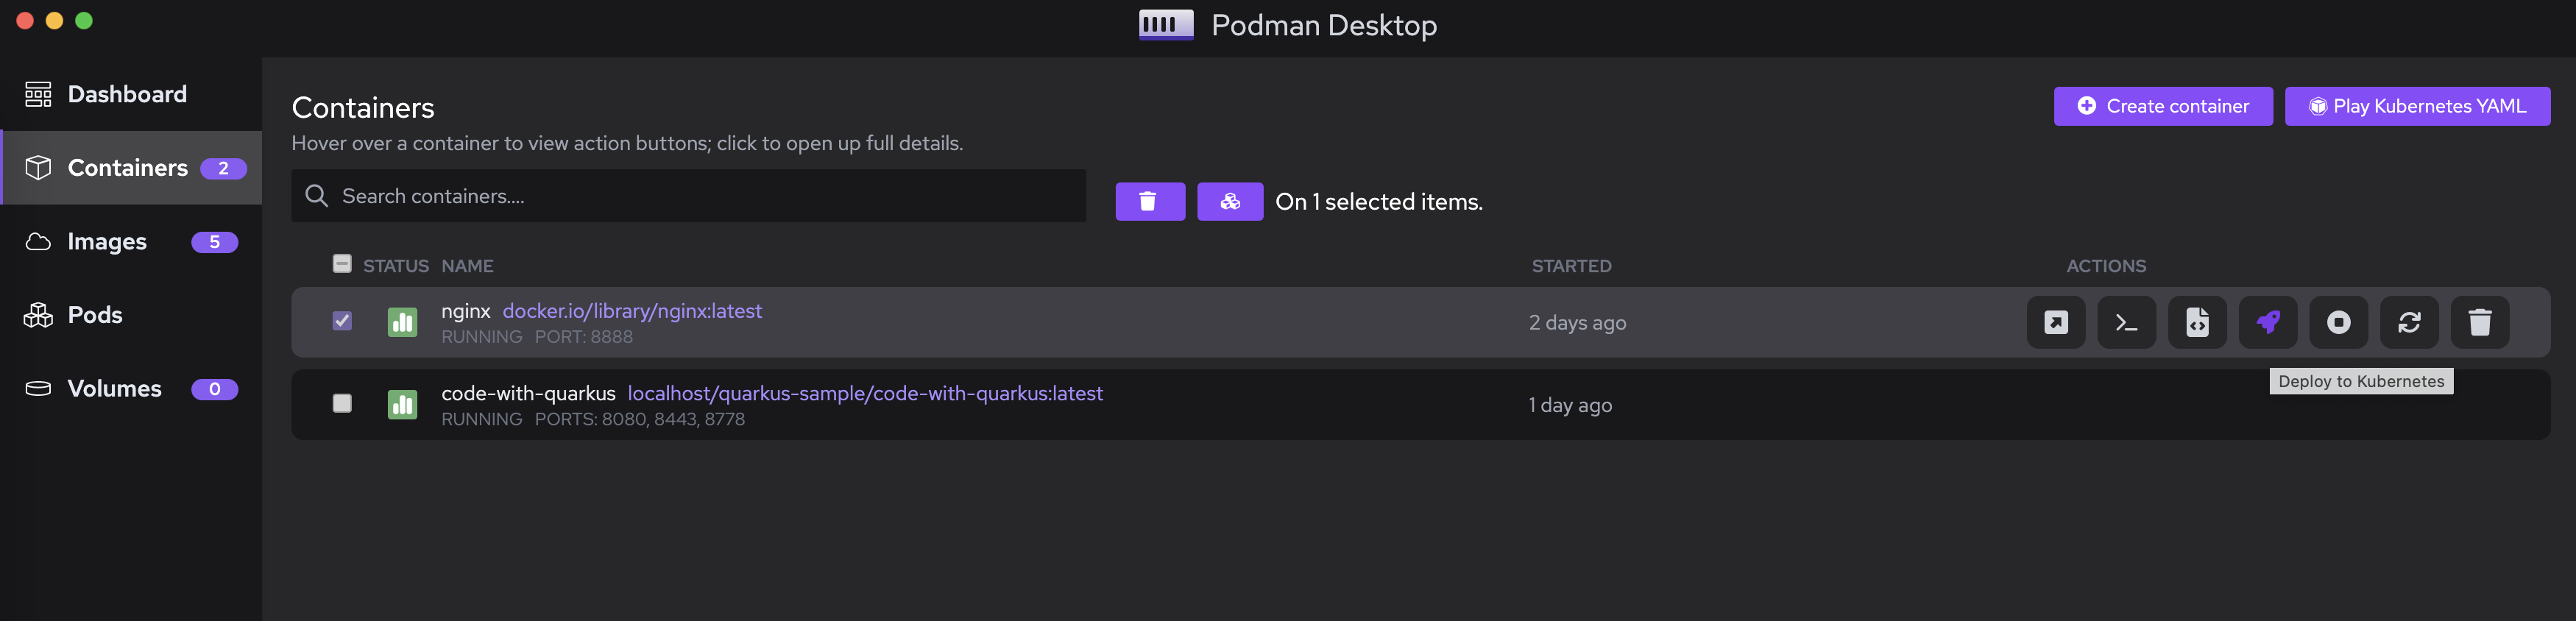Viewport: 2576px width, 621px height.
Task: Click Create container button
Action: [2162, 106]
